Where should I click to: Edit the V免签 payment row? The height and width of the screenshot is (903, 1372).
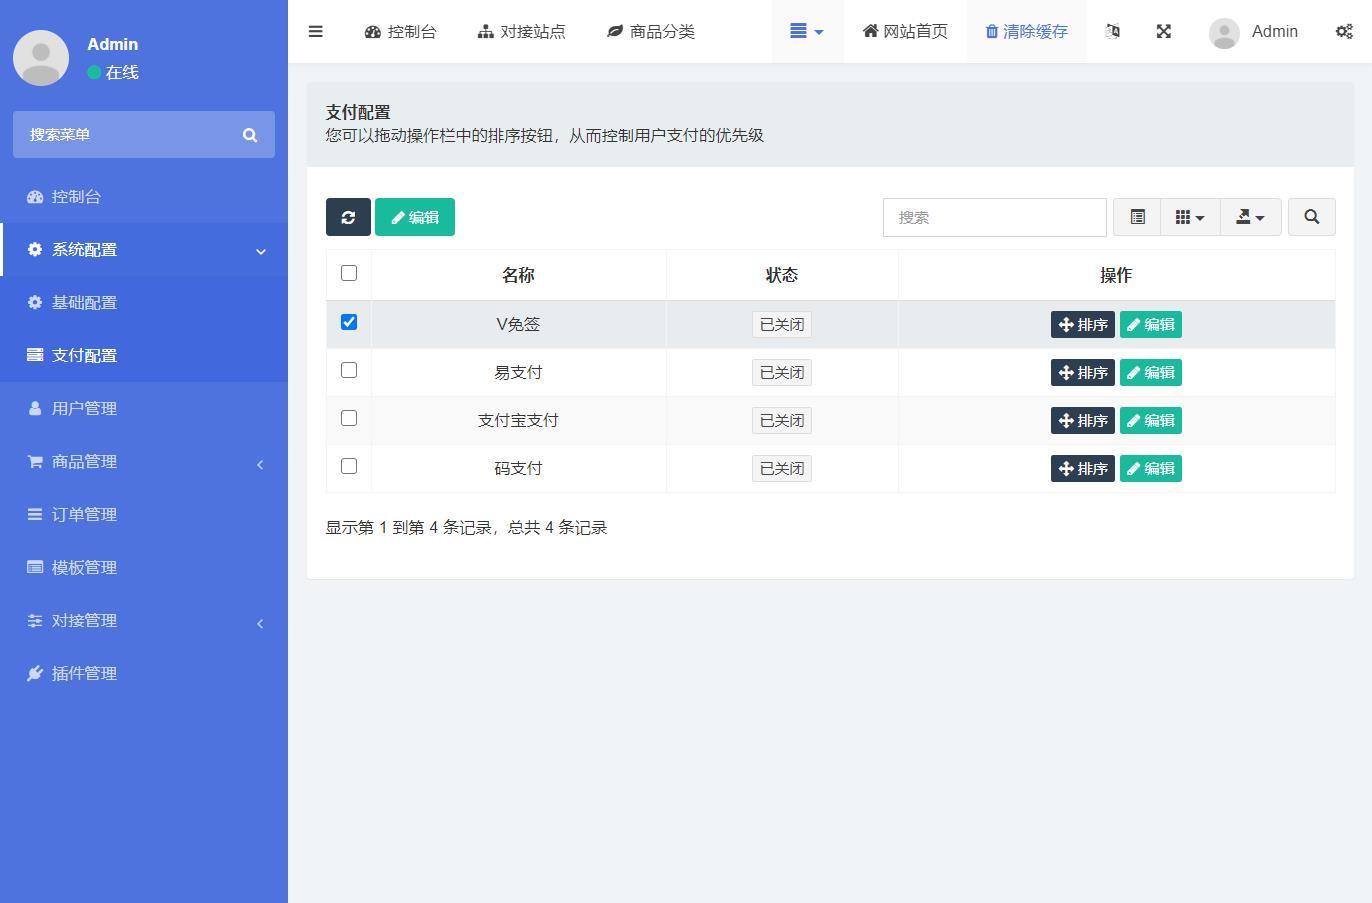1151,325
